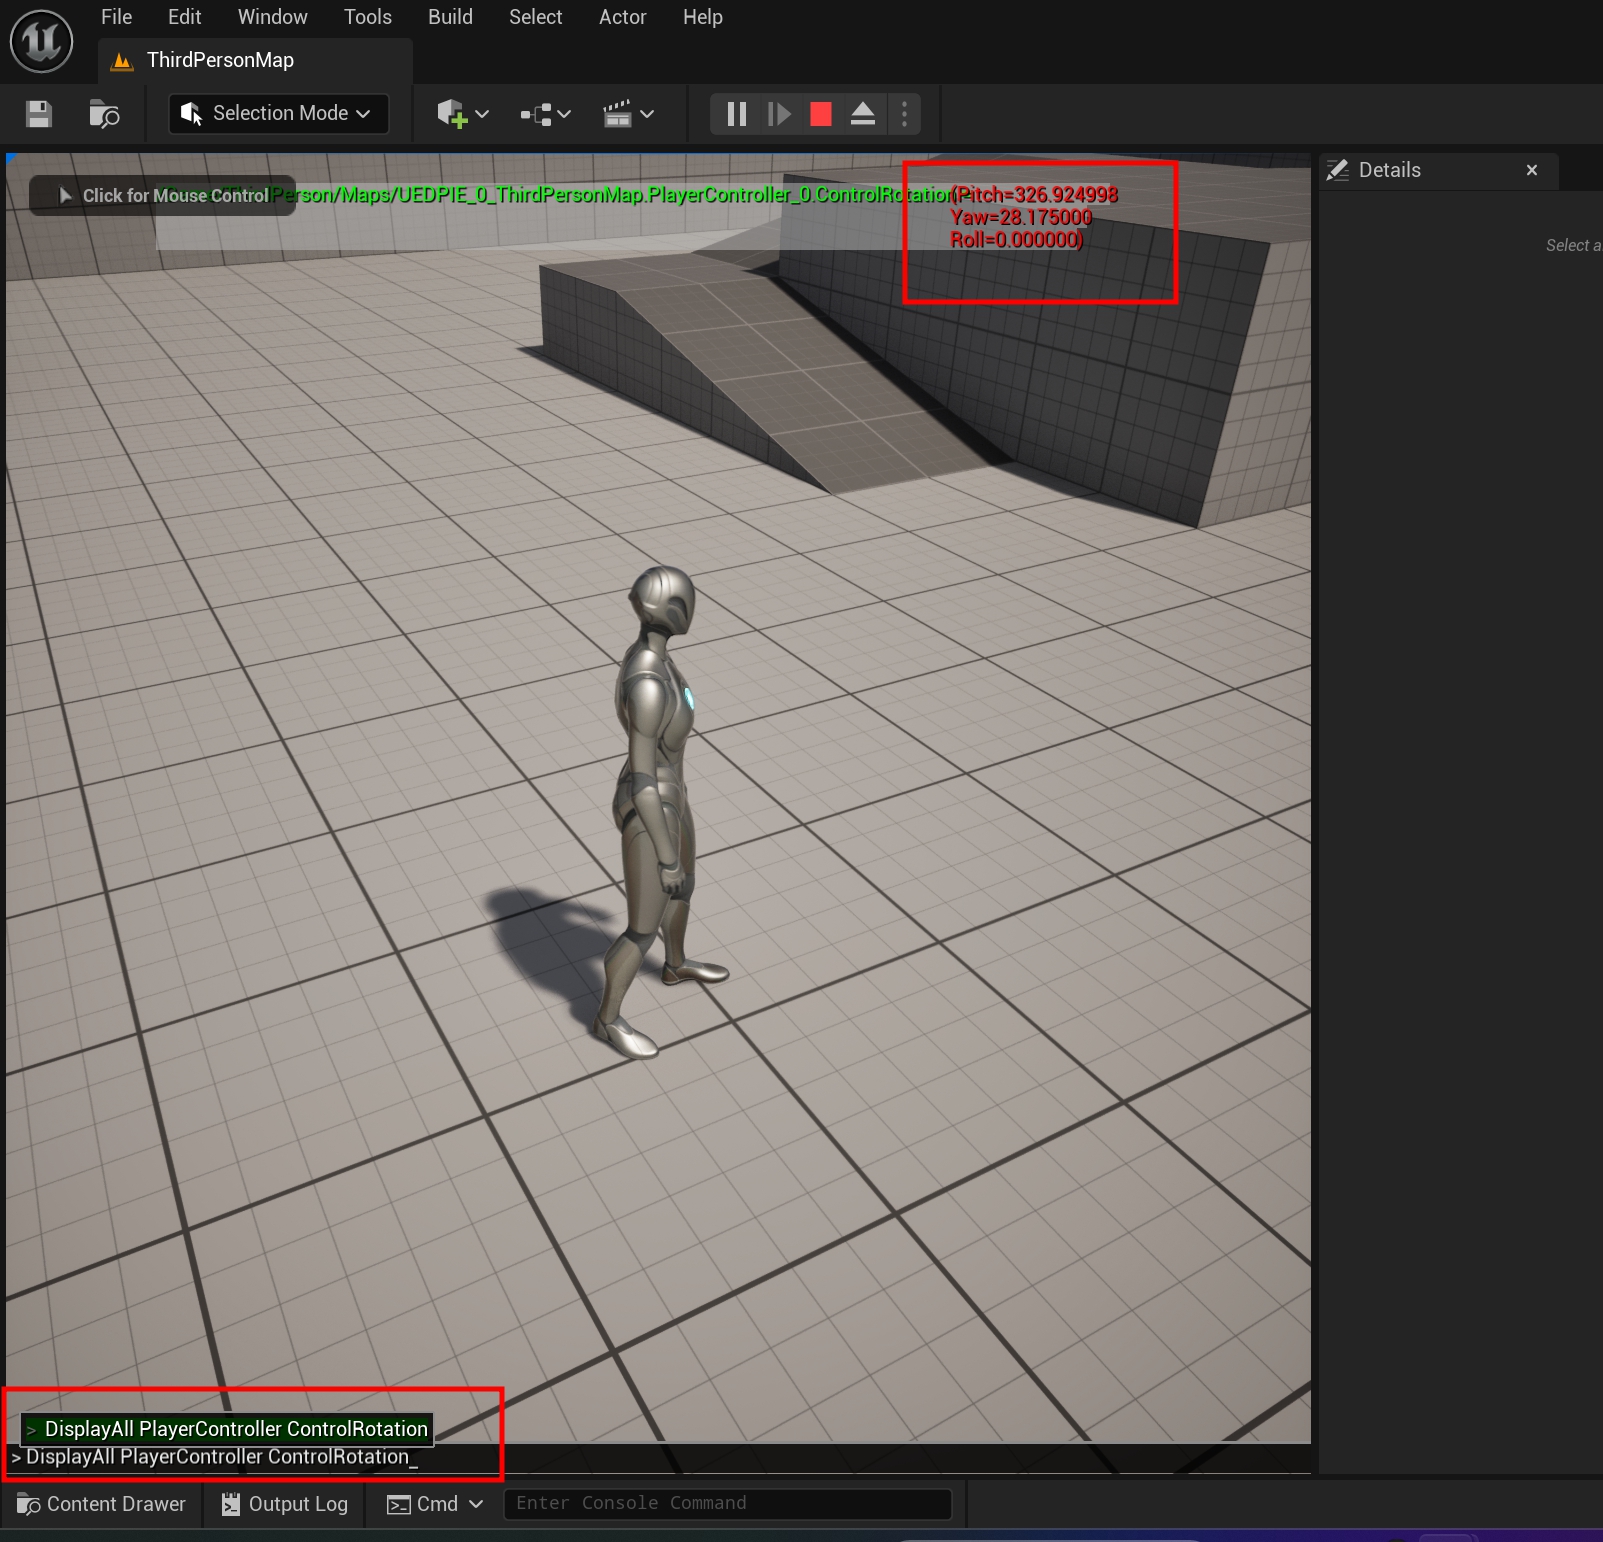
Task: Open the Cinematics clapperboard dropdown
Action: tap(628, 114)
